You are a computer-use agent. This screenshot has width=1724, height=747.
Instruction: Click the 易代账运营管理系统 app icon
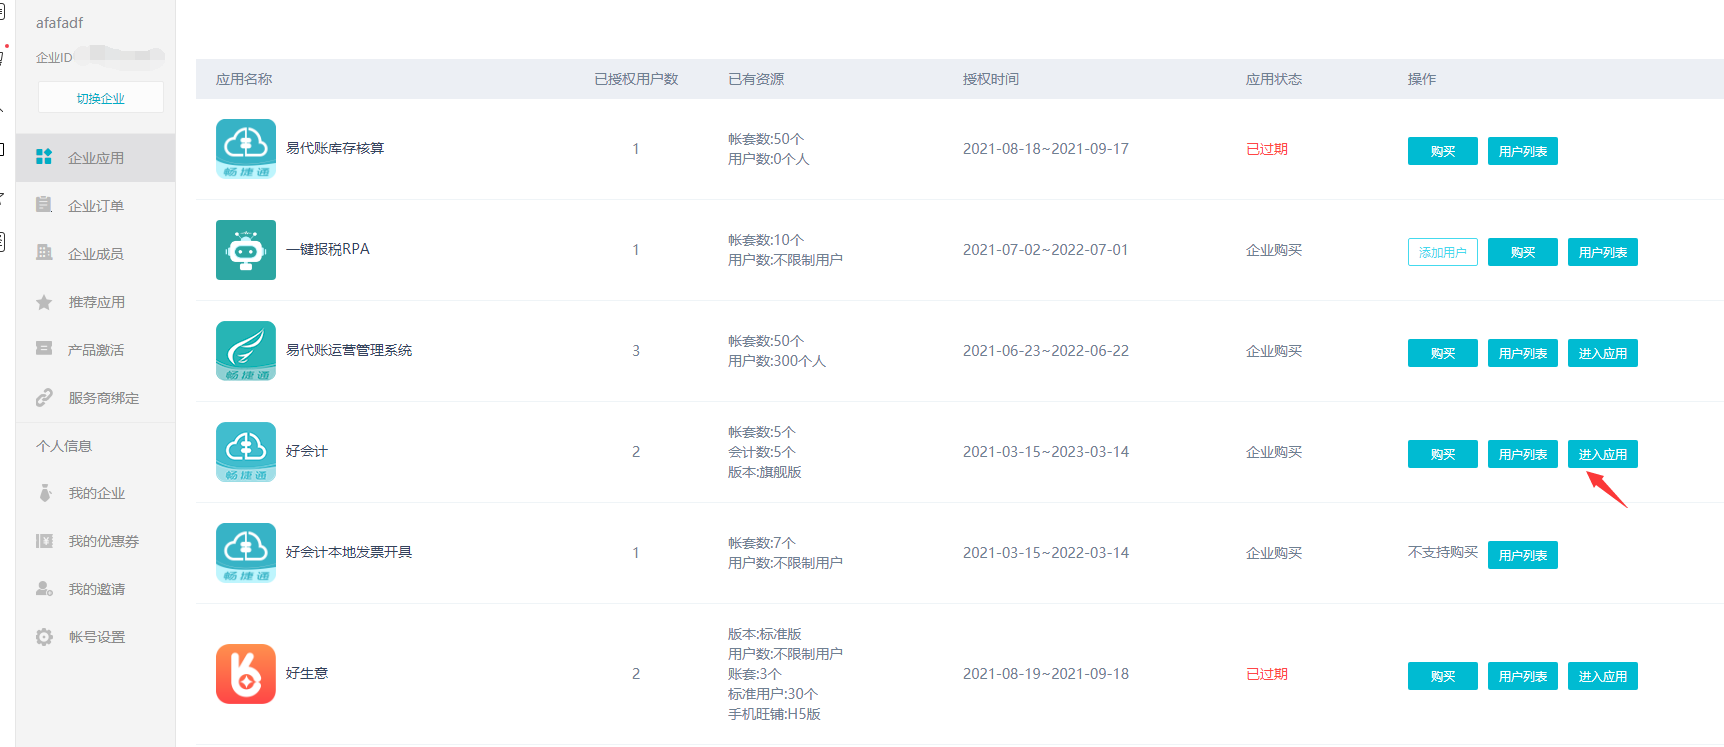246,351
